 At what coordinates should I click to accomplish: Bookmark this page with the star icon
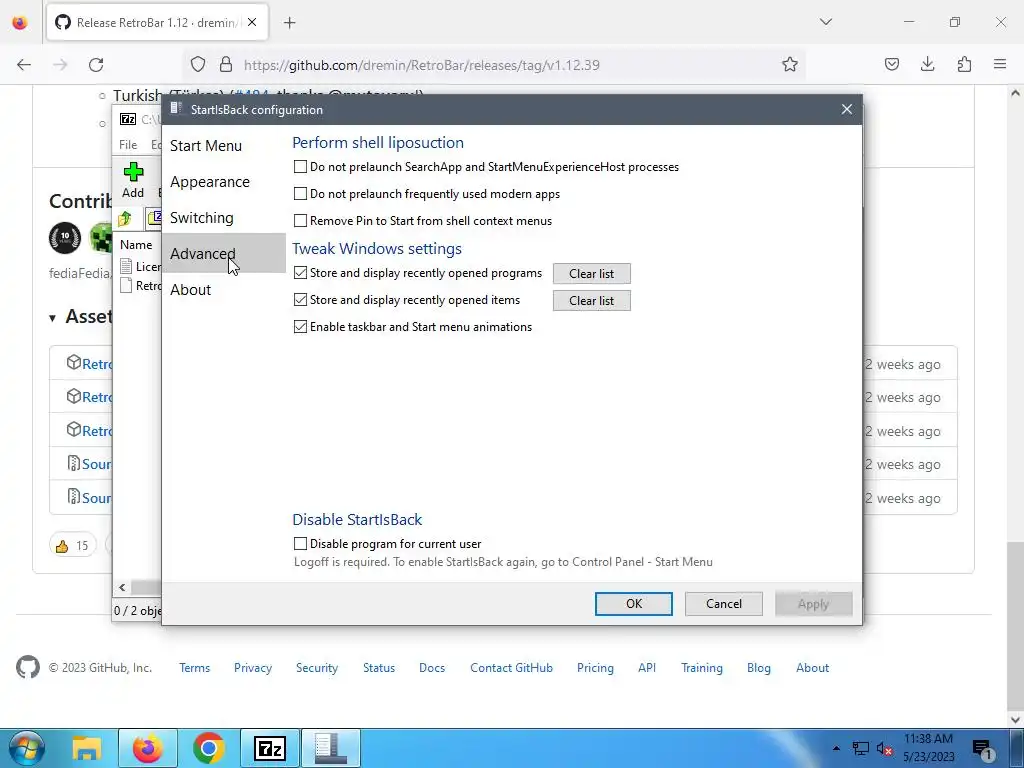pyautogui.click(x=790, y=64)
